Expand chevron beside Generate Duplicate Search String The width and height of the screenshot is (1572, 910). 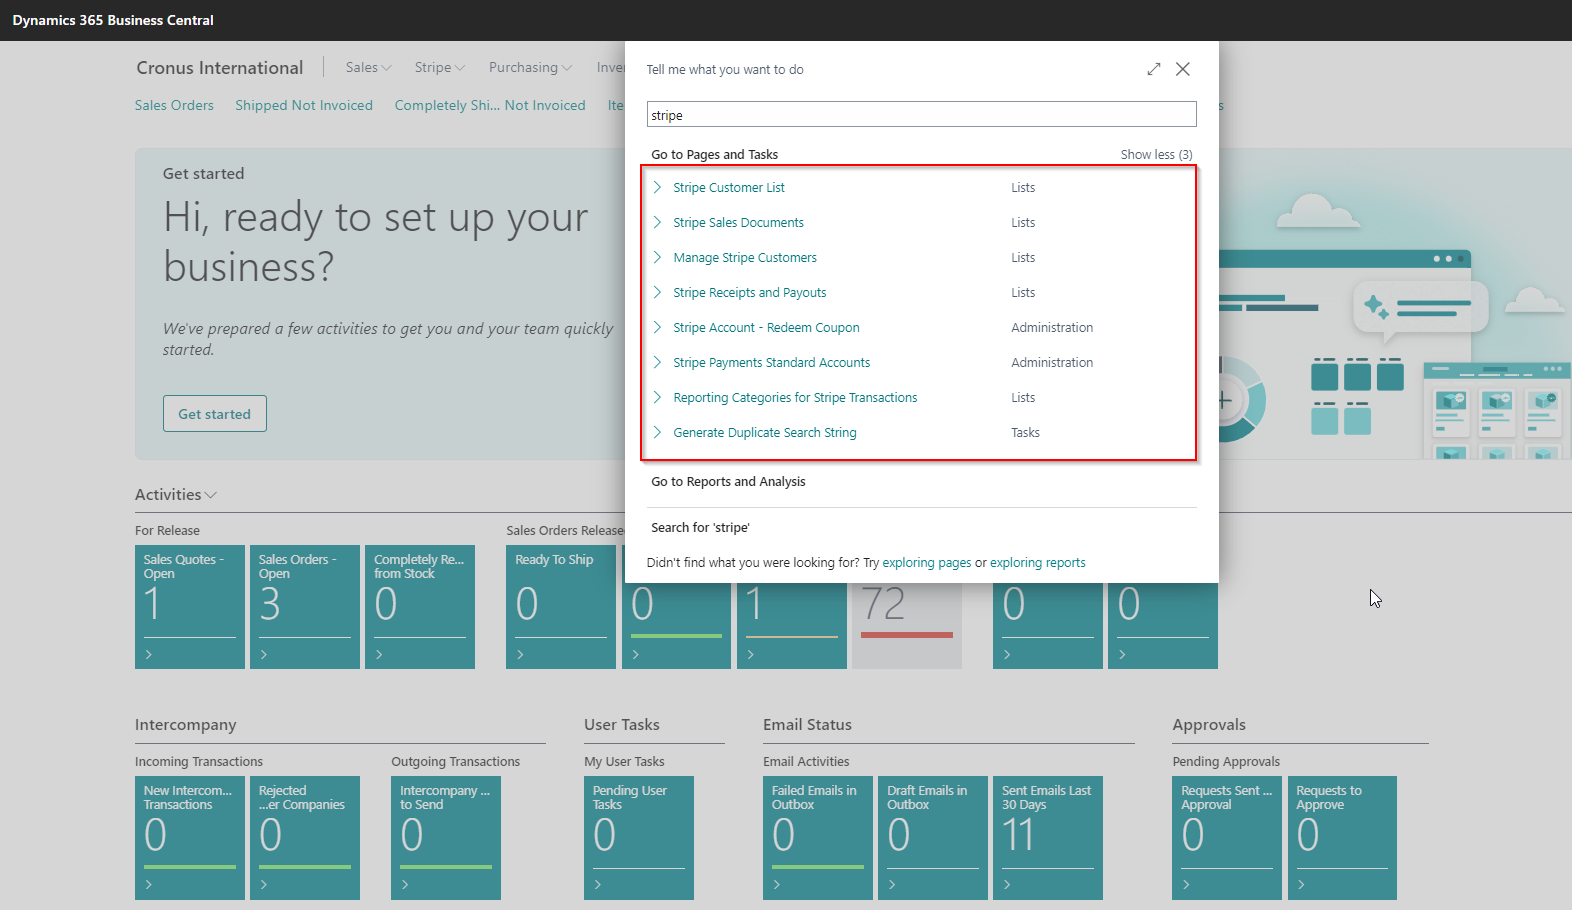pos(657,432)
